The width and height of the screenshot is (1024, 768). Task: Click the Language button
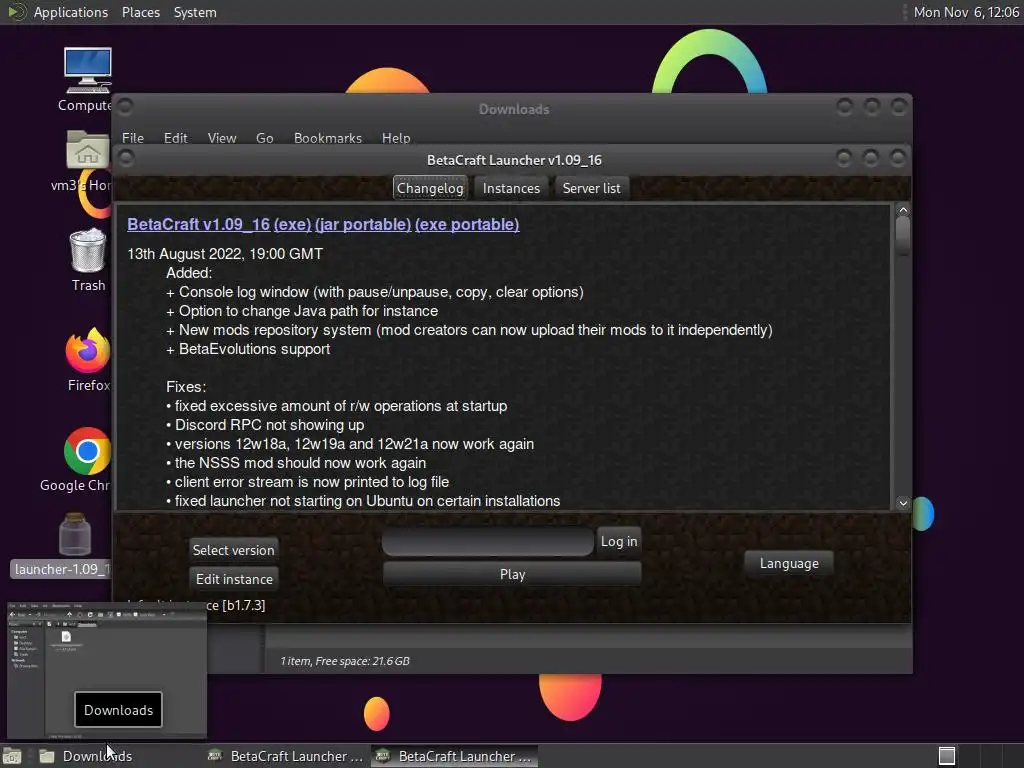(x=789, y=563)
